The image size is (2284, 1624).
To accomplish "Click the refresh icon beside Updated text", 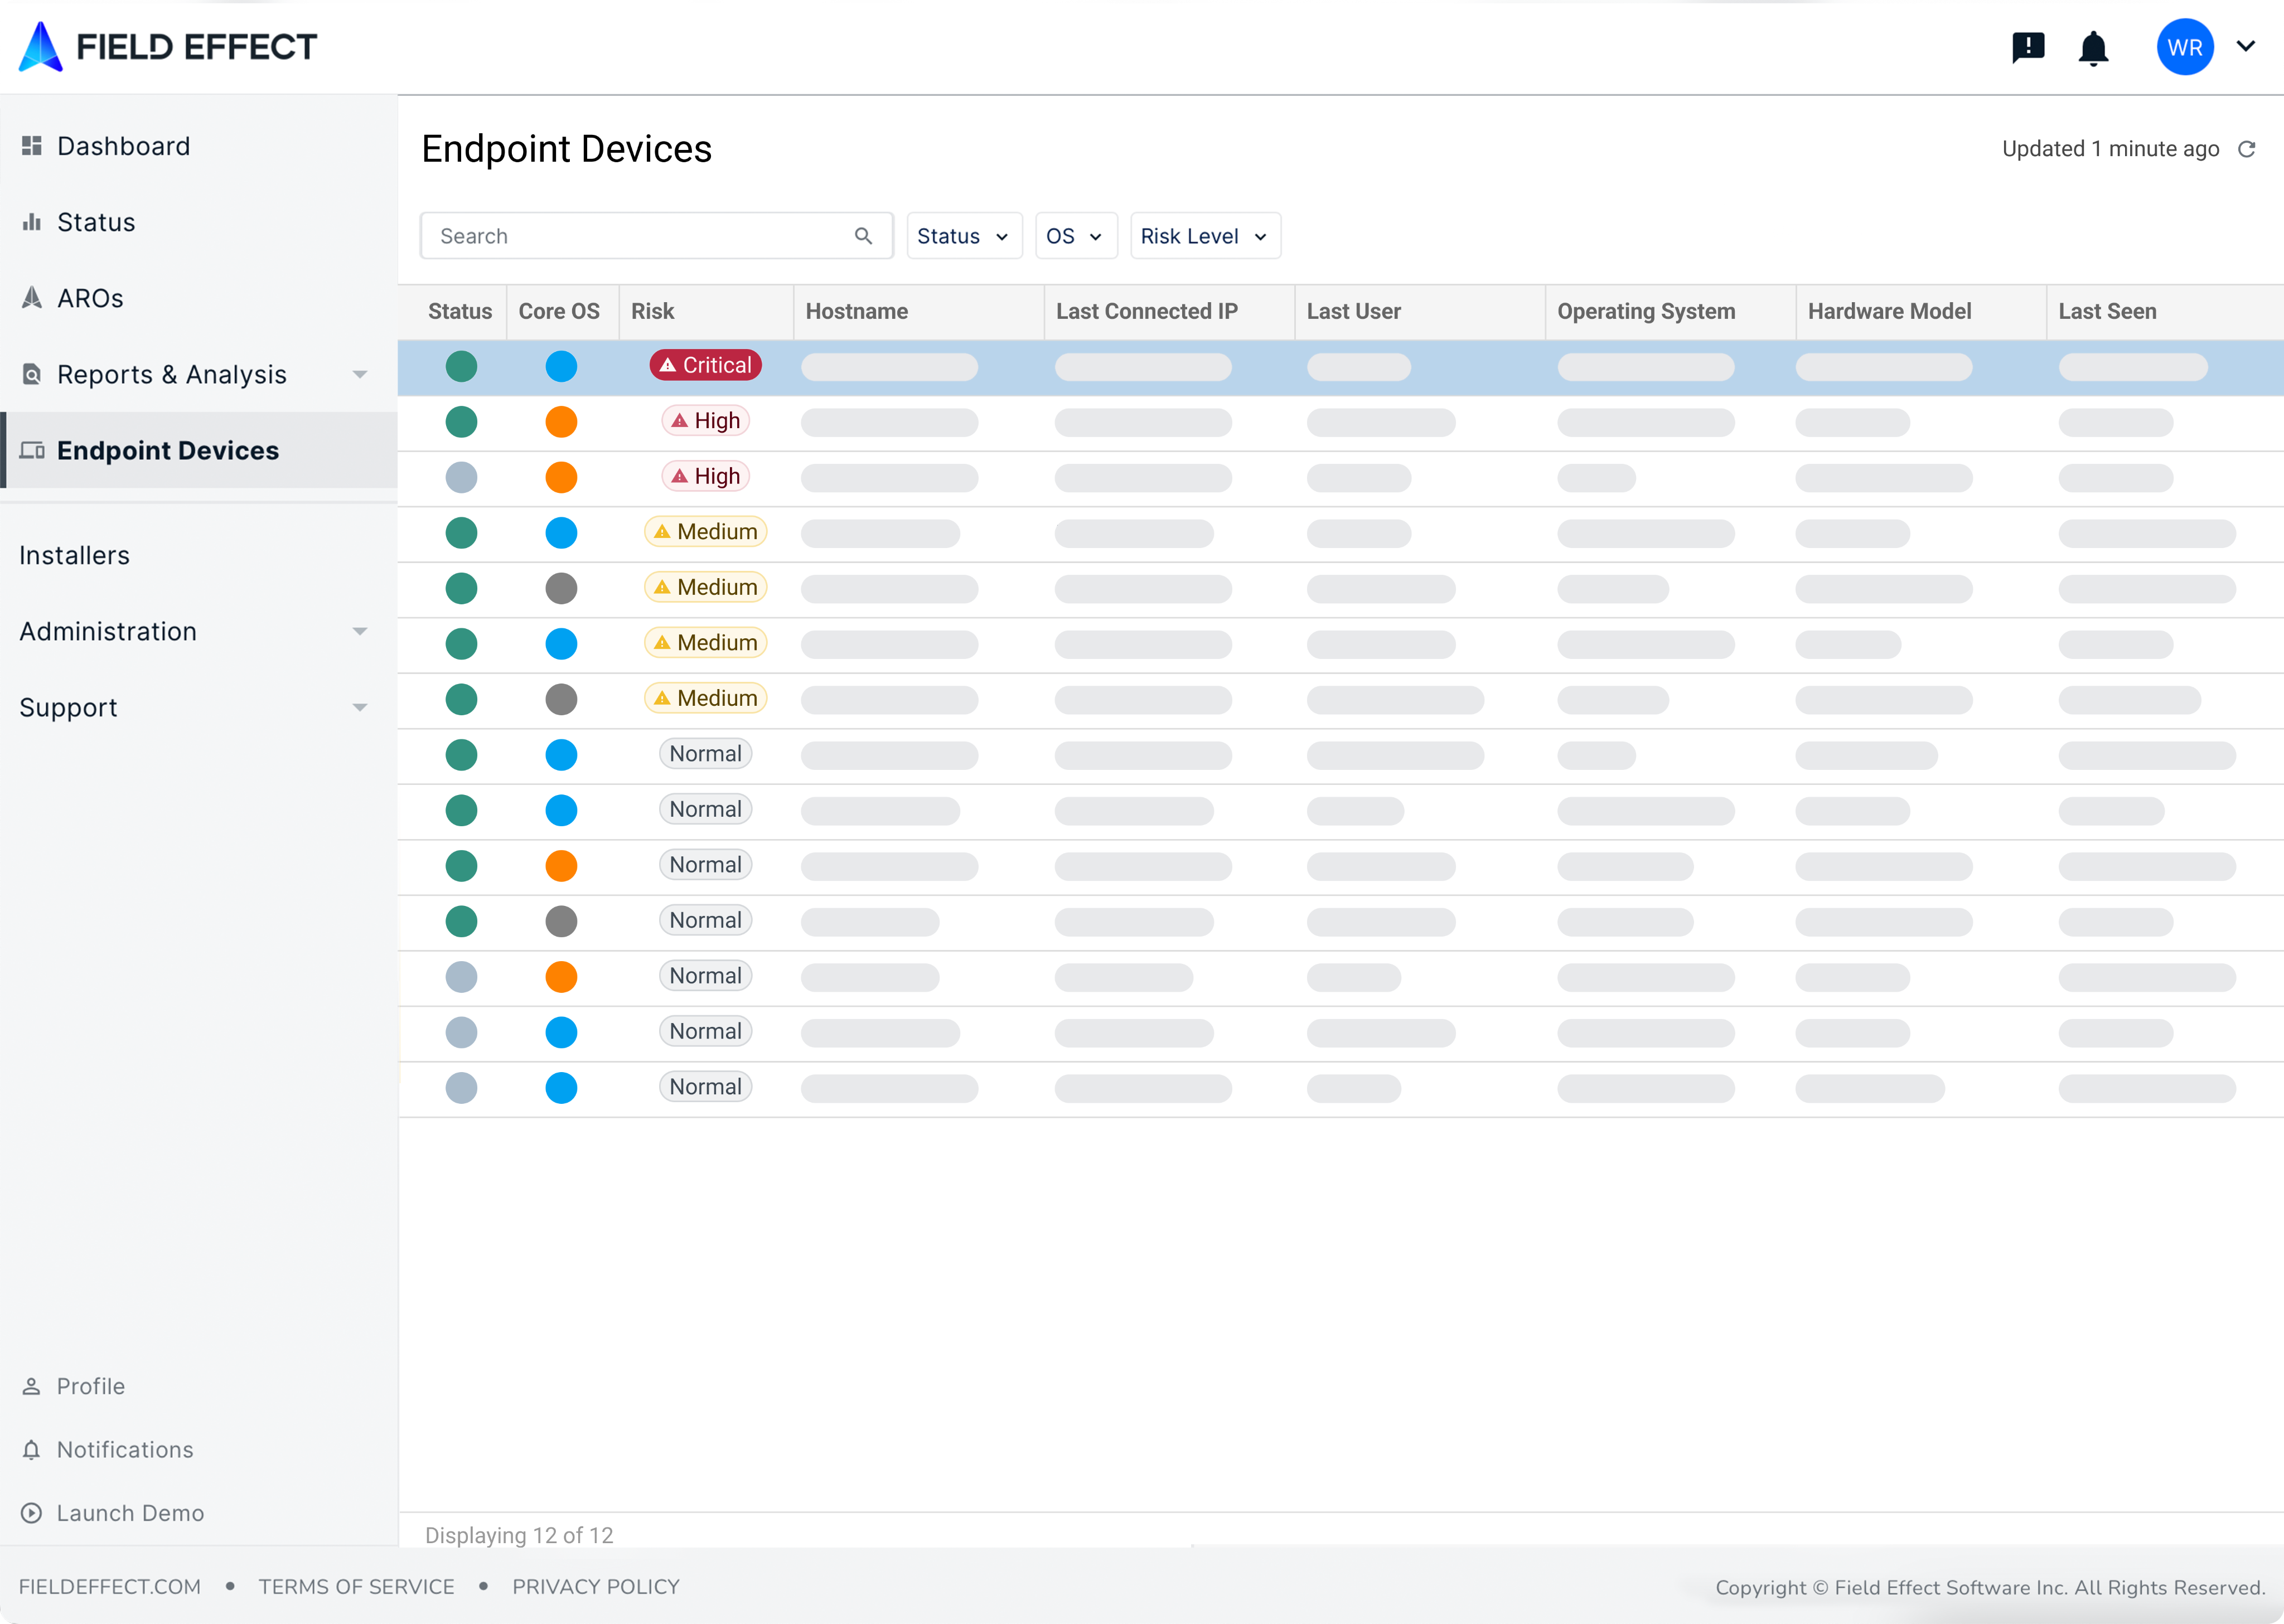I will pyautogui.click(x=2246, y=149).
